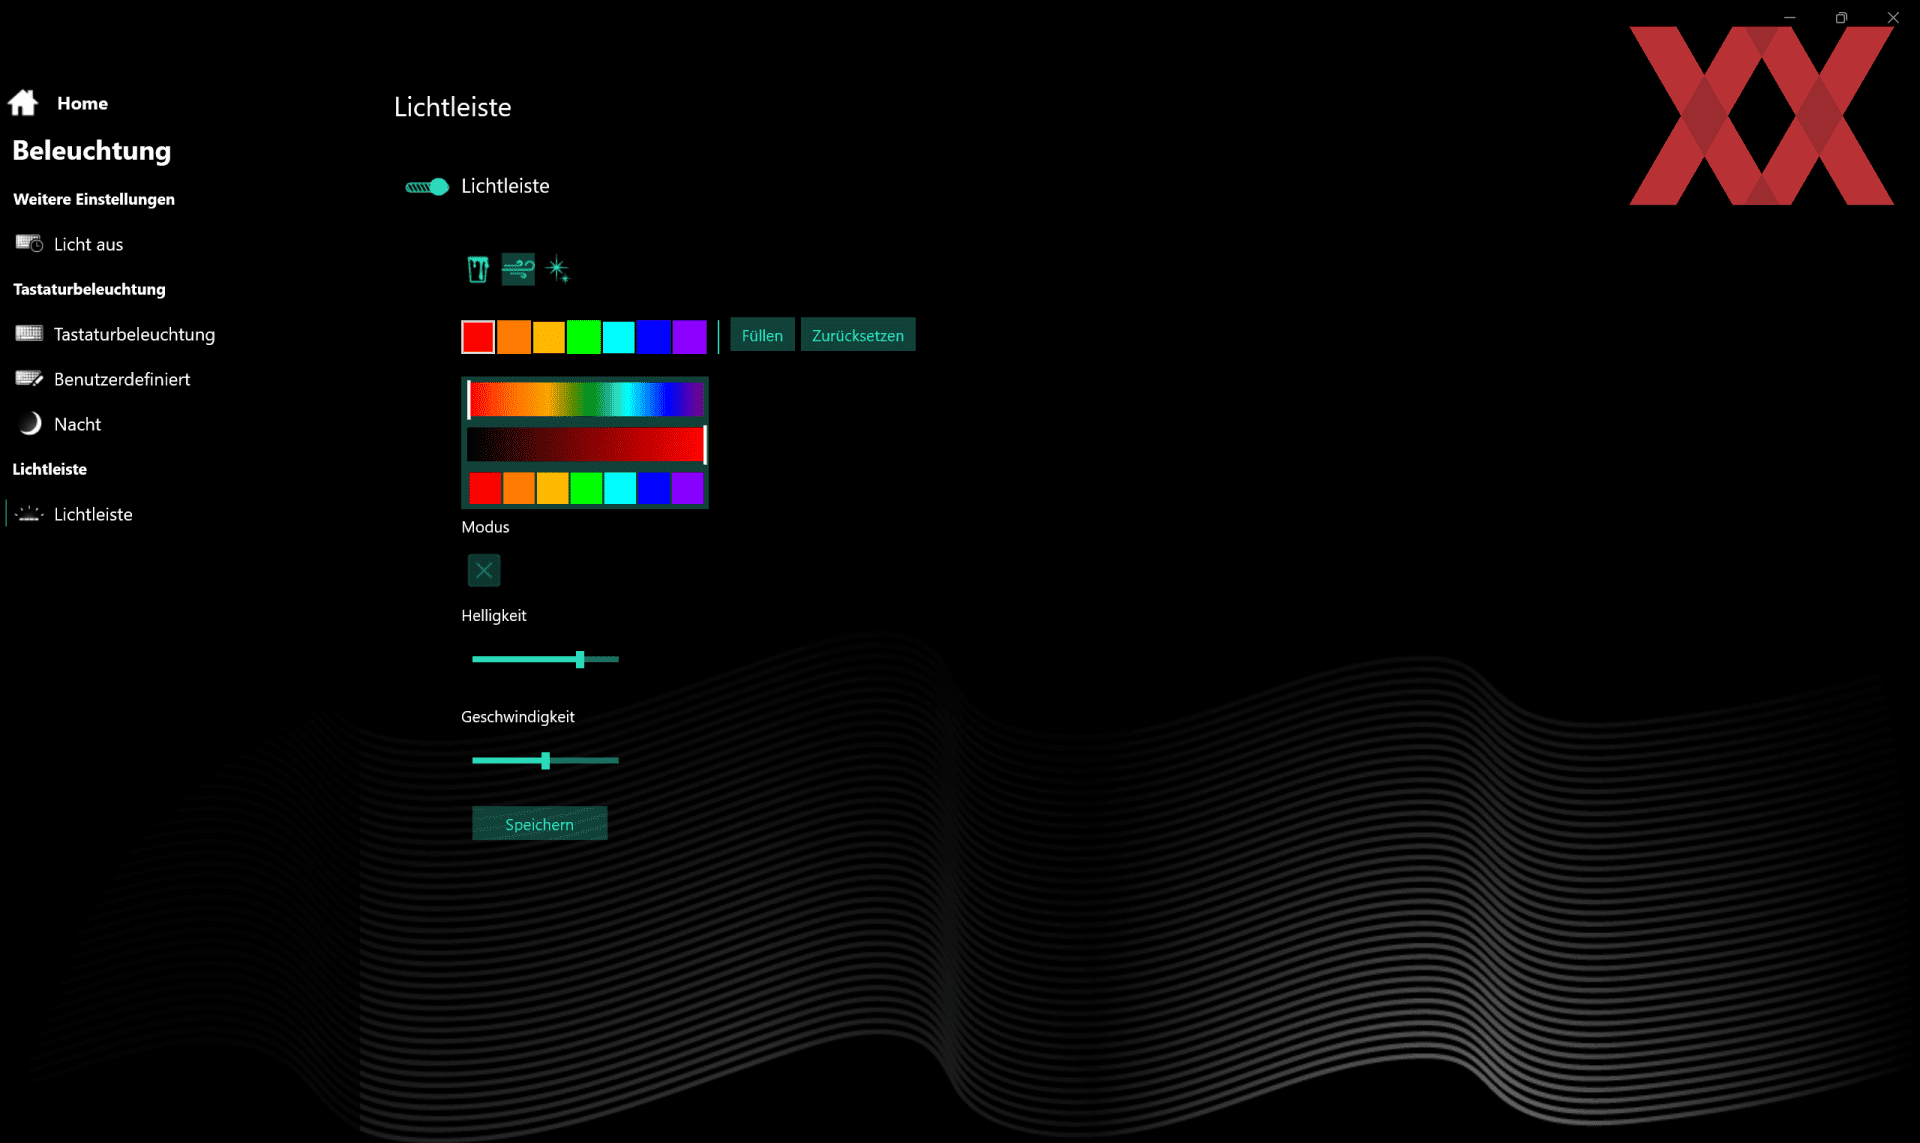
Task: Click the Licht aus keyboard-timer icon
Action: pyautogui.click(x=29, y=244)
